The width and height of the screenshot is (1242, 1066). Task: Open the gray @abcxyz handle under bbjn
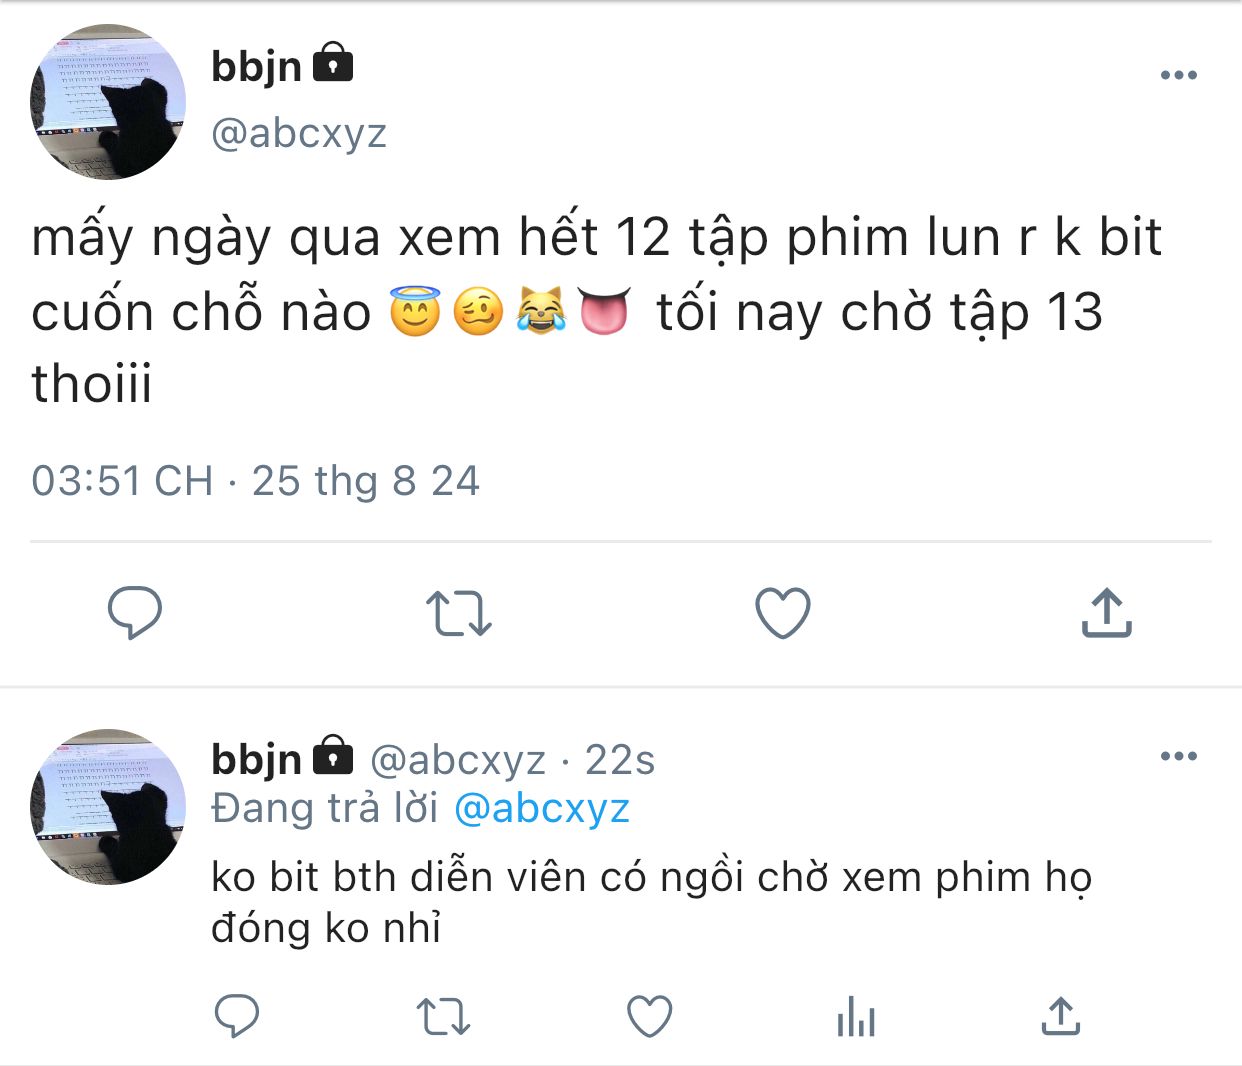pos(299,133)
